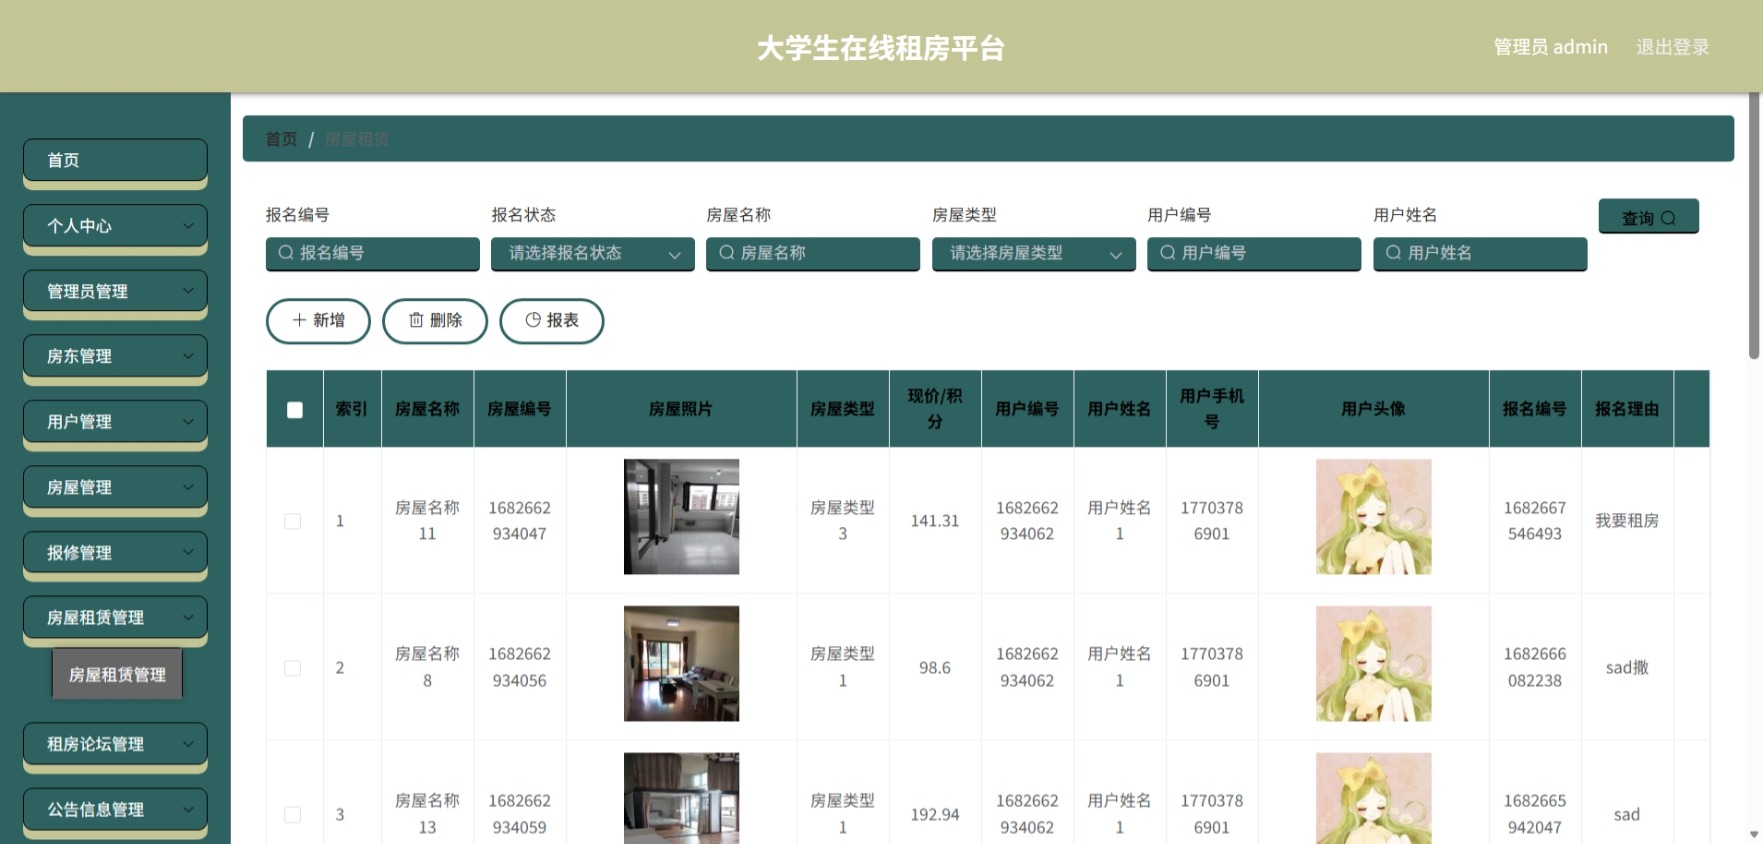
Task: Click the 报名编号 column header
Action: 1535,409
